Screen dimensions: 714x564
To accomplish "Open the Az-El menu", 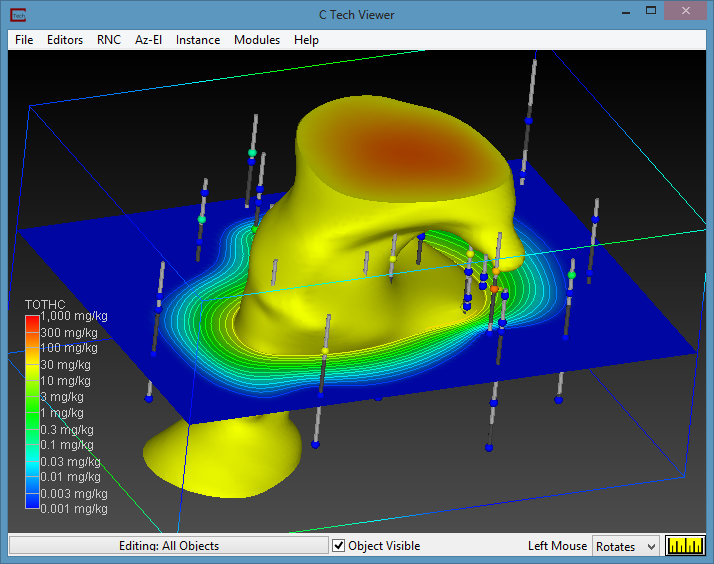I will pos(148,40).
